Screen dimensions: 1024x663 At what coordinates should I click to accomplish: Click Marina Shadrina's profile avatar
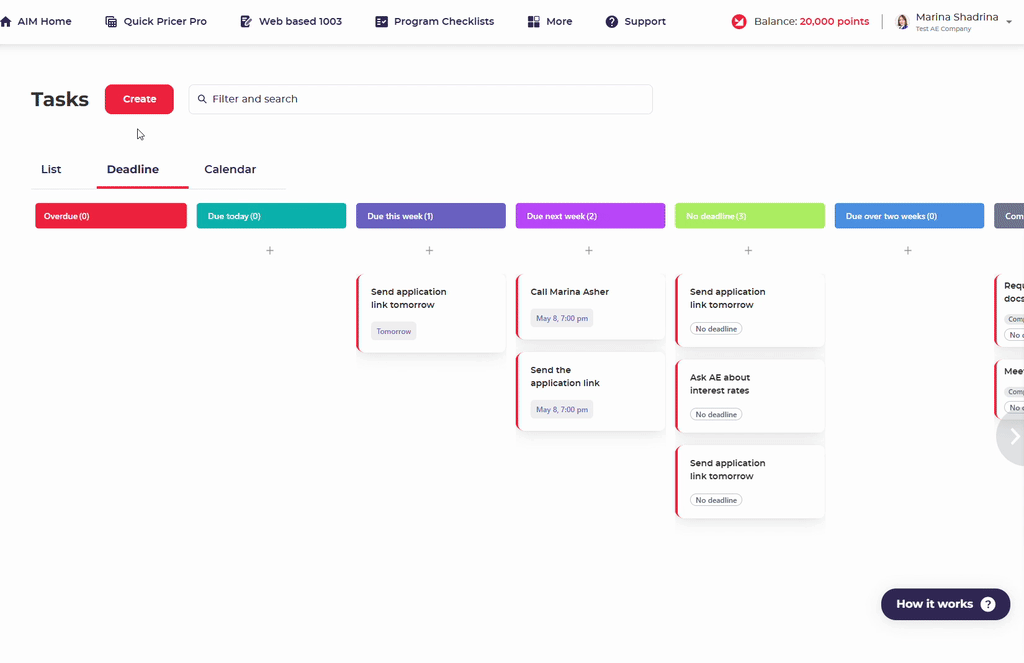point(902,22)
